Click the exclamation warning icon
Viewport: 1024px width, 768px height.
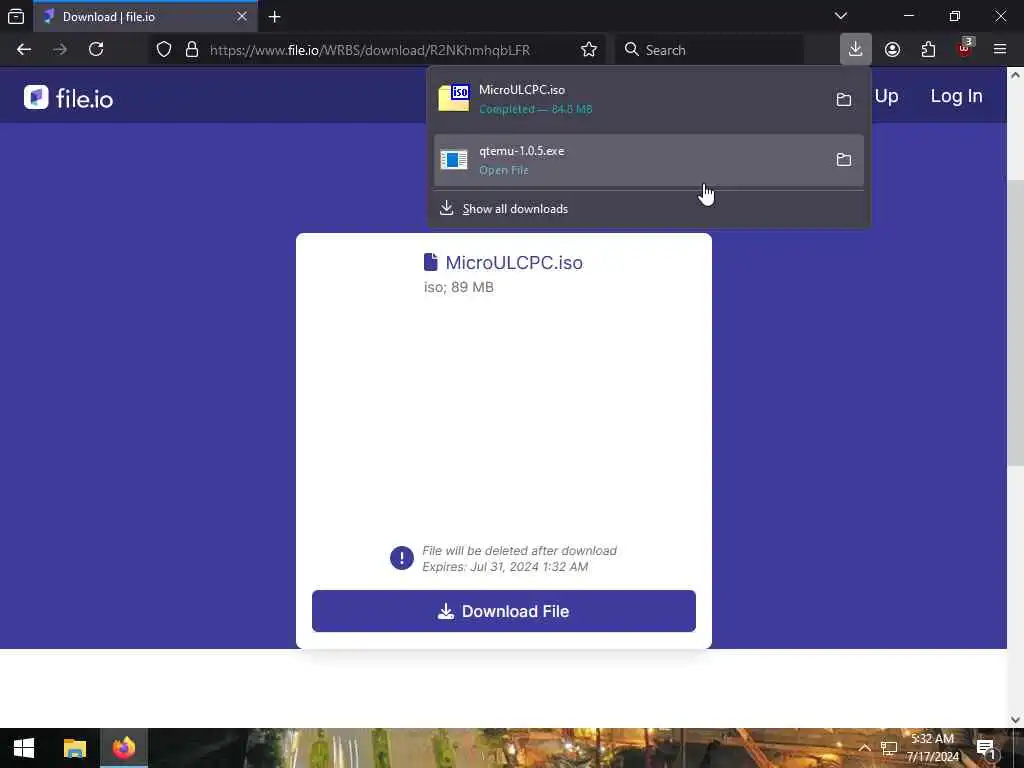pyautogui.click(x=402, y=558)
